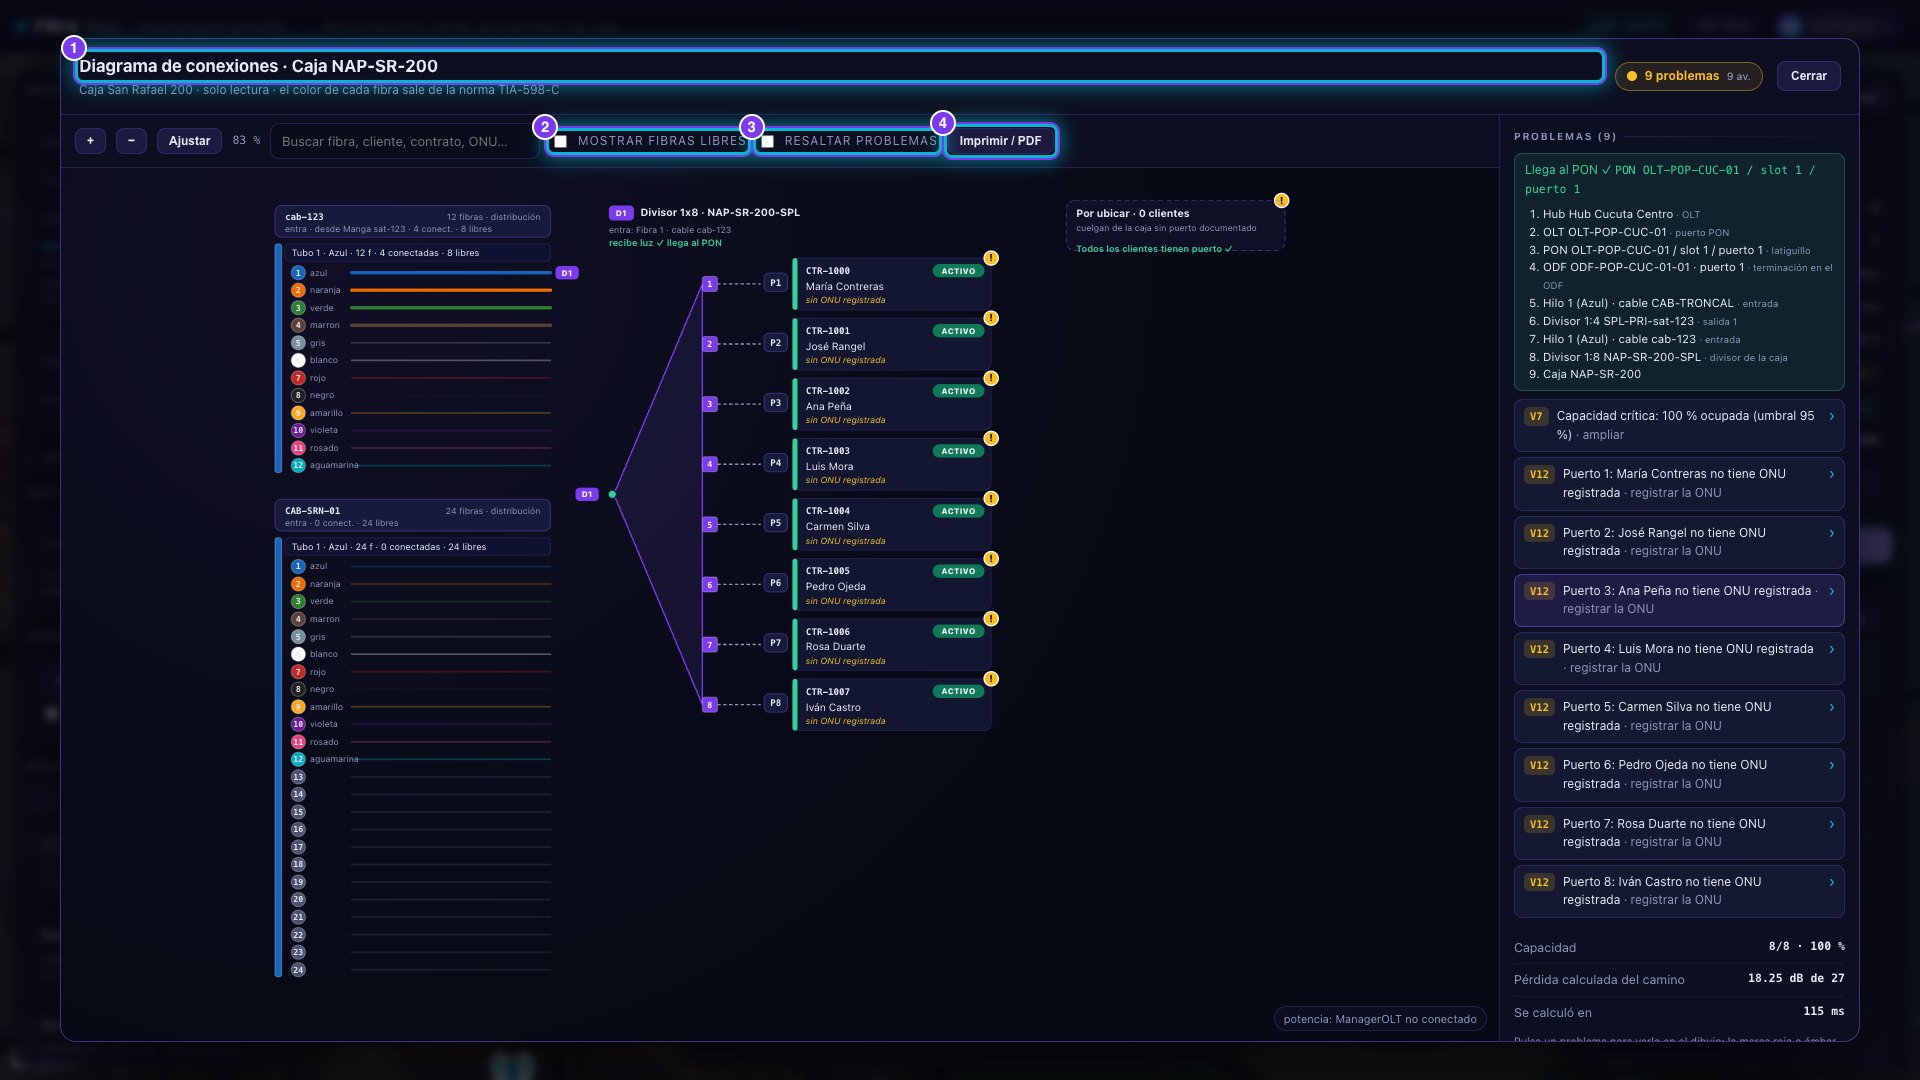Viewport: 1920px width, 1080px height.
Task: Click Imprimir / PDF button
Action: [x=1000, y=141]
